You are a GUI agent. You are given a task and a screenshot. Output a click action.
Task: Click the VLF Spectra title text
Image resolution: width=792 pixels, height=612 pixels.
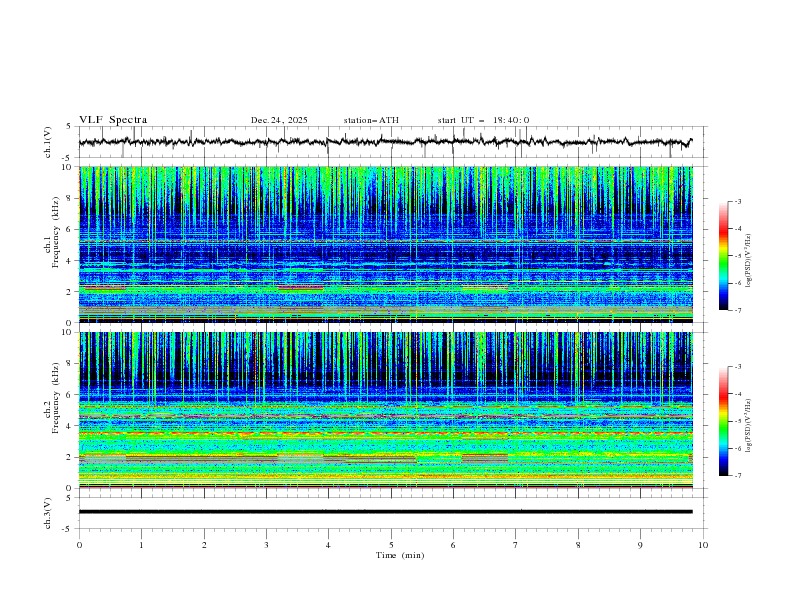tap(113, 120)
